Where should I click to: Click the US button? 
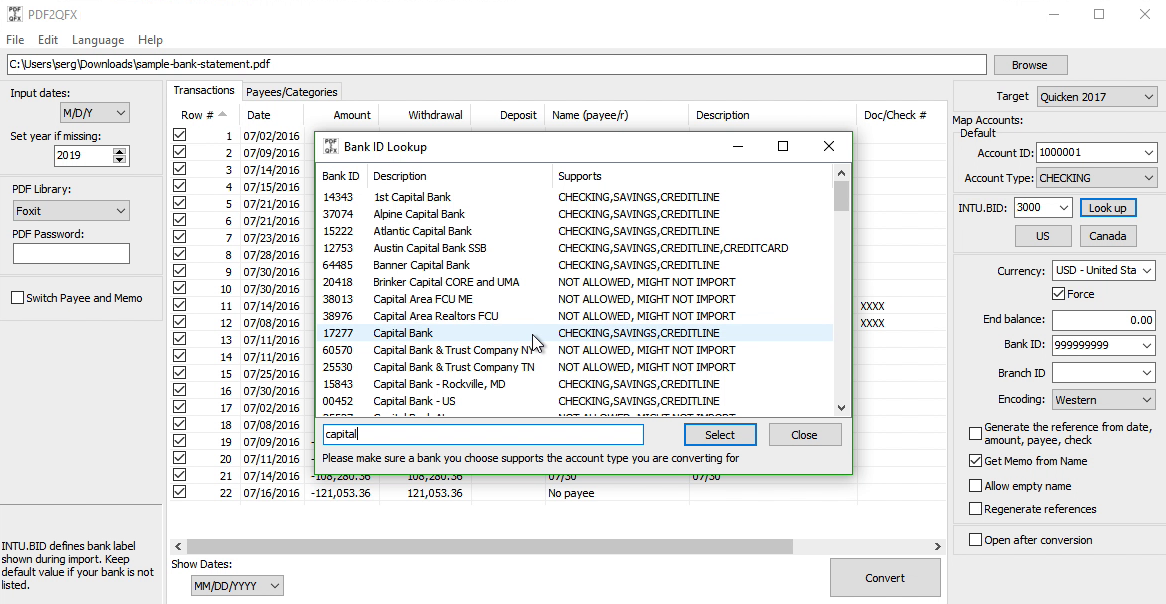click(1043, 236)
